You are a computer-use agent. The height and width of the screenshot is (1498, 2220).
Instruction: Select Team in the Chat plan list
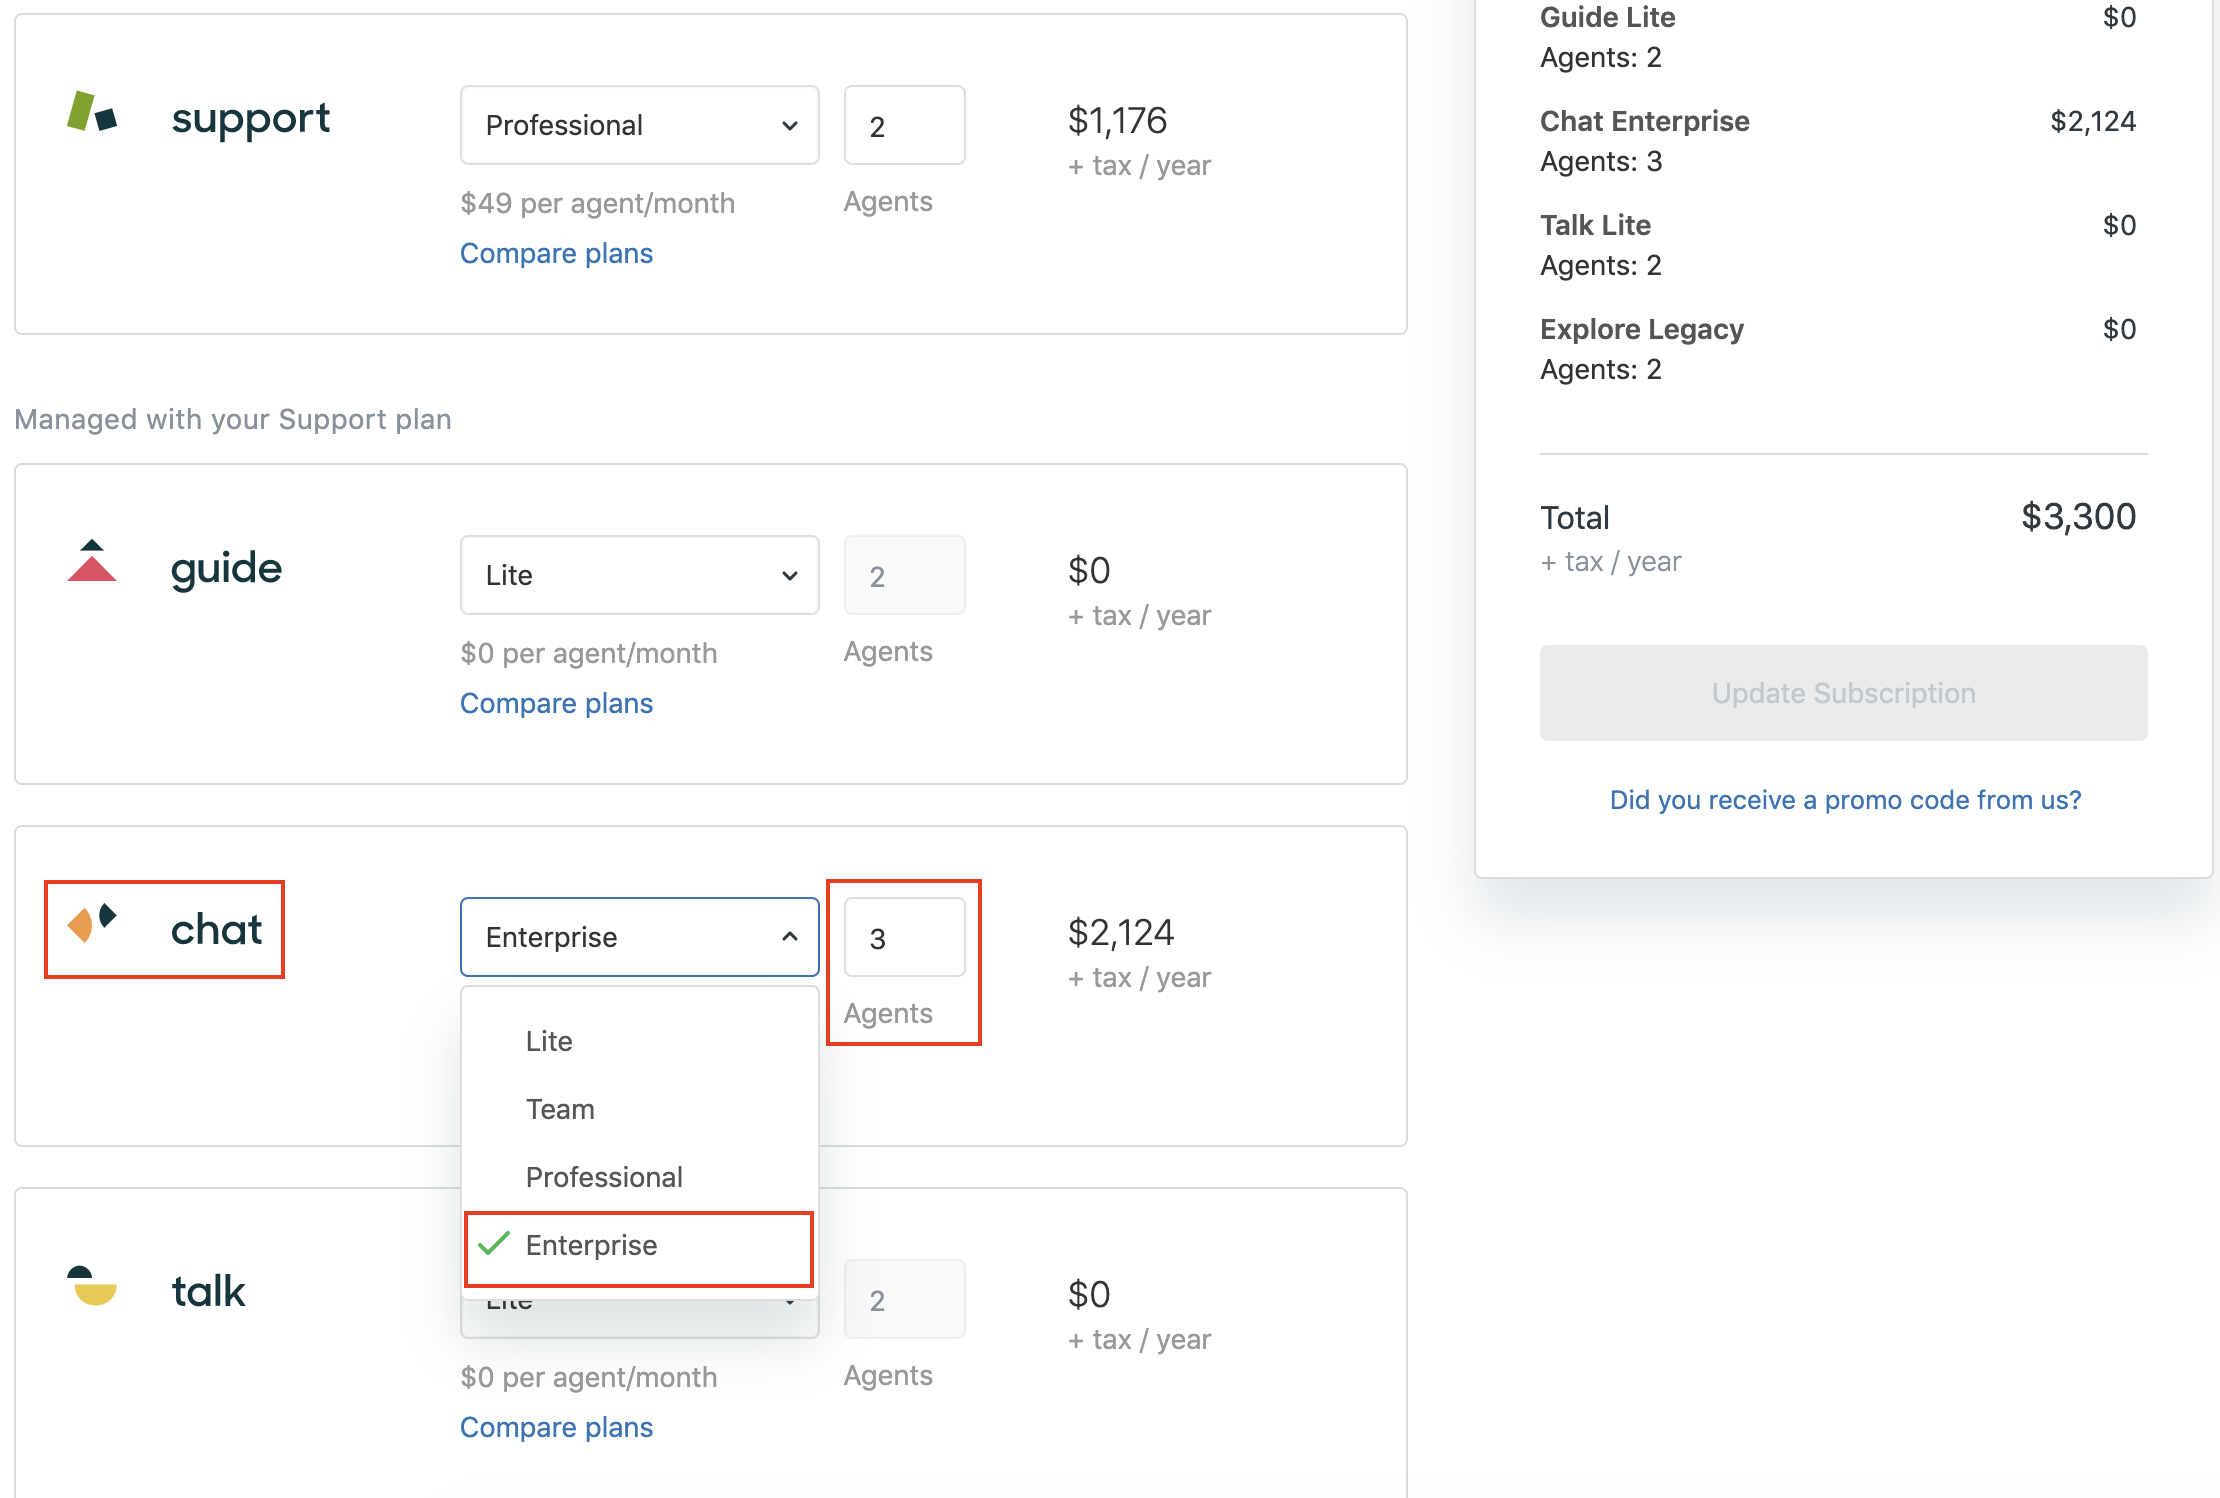[640, 1109]
